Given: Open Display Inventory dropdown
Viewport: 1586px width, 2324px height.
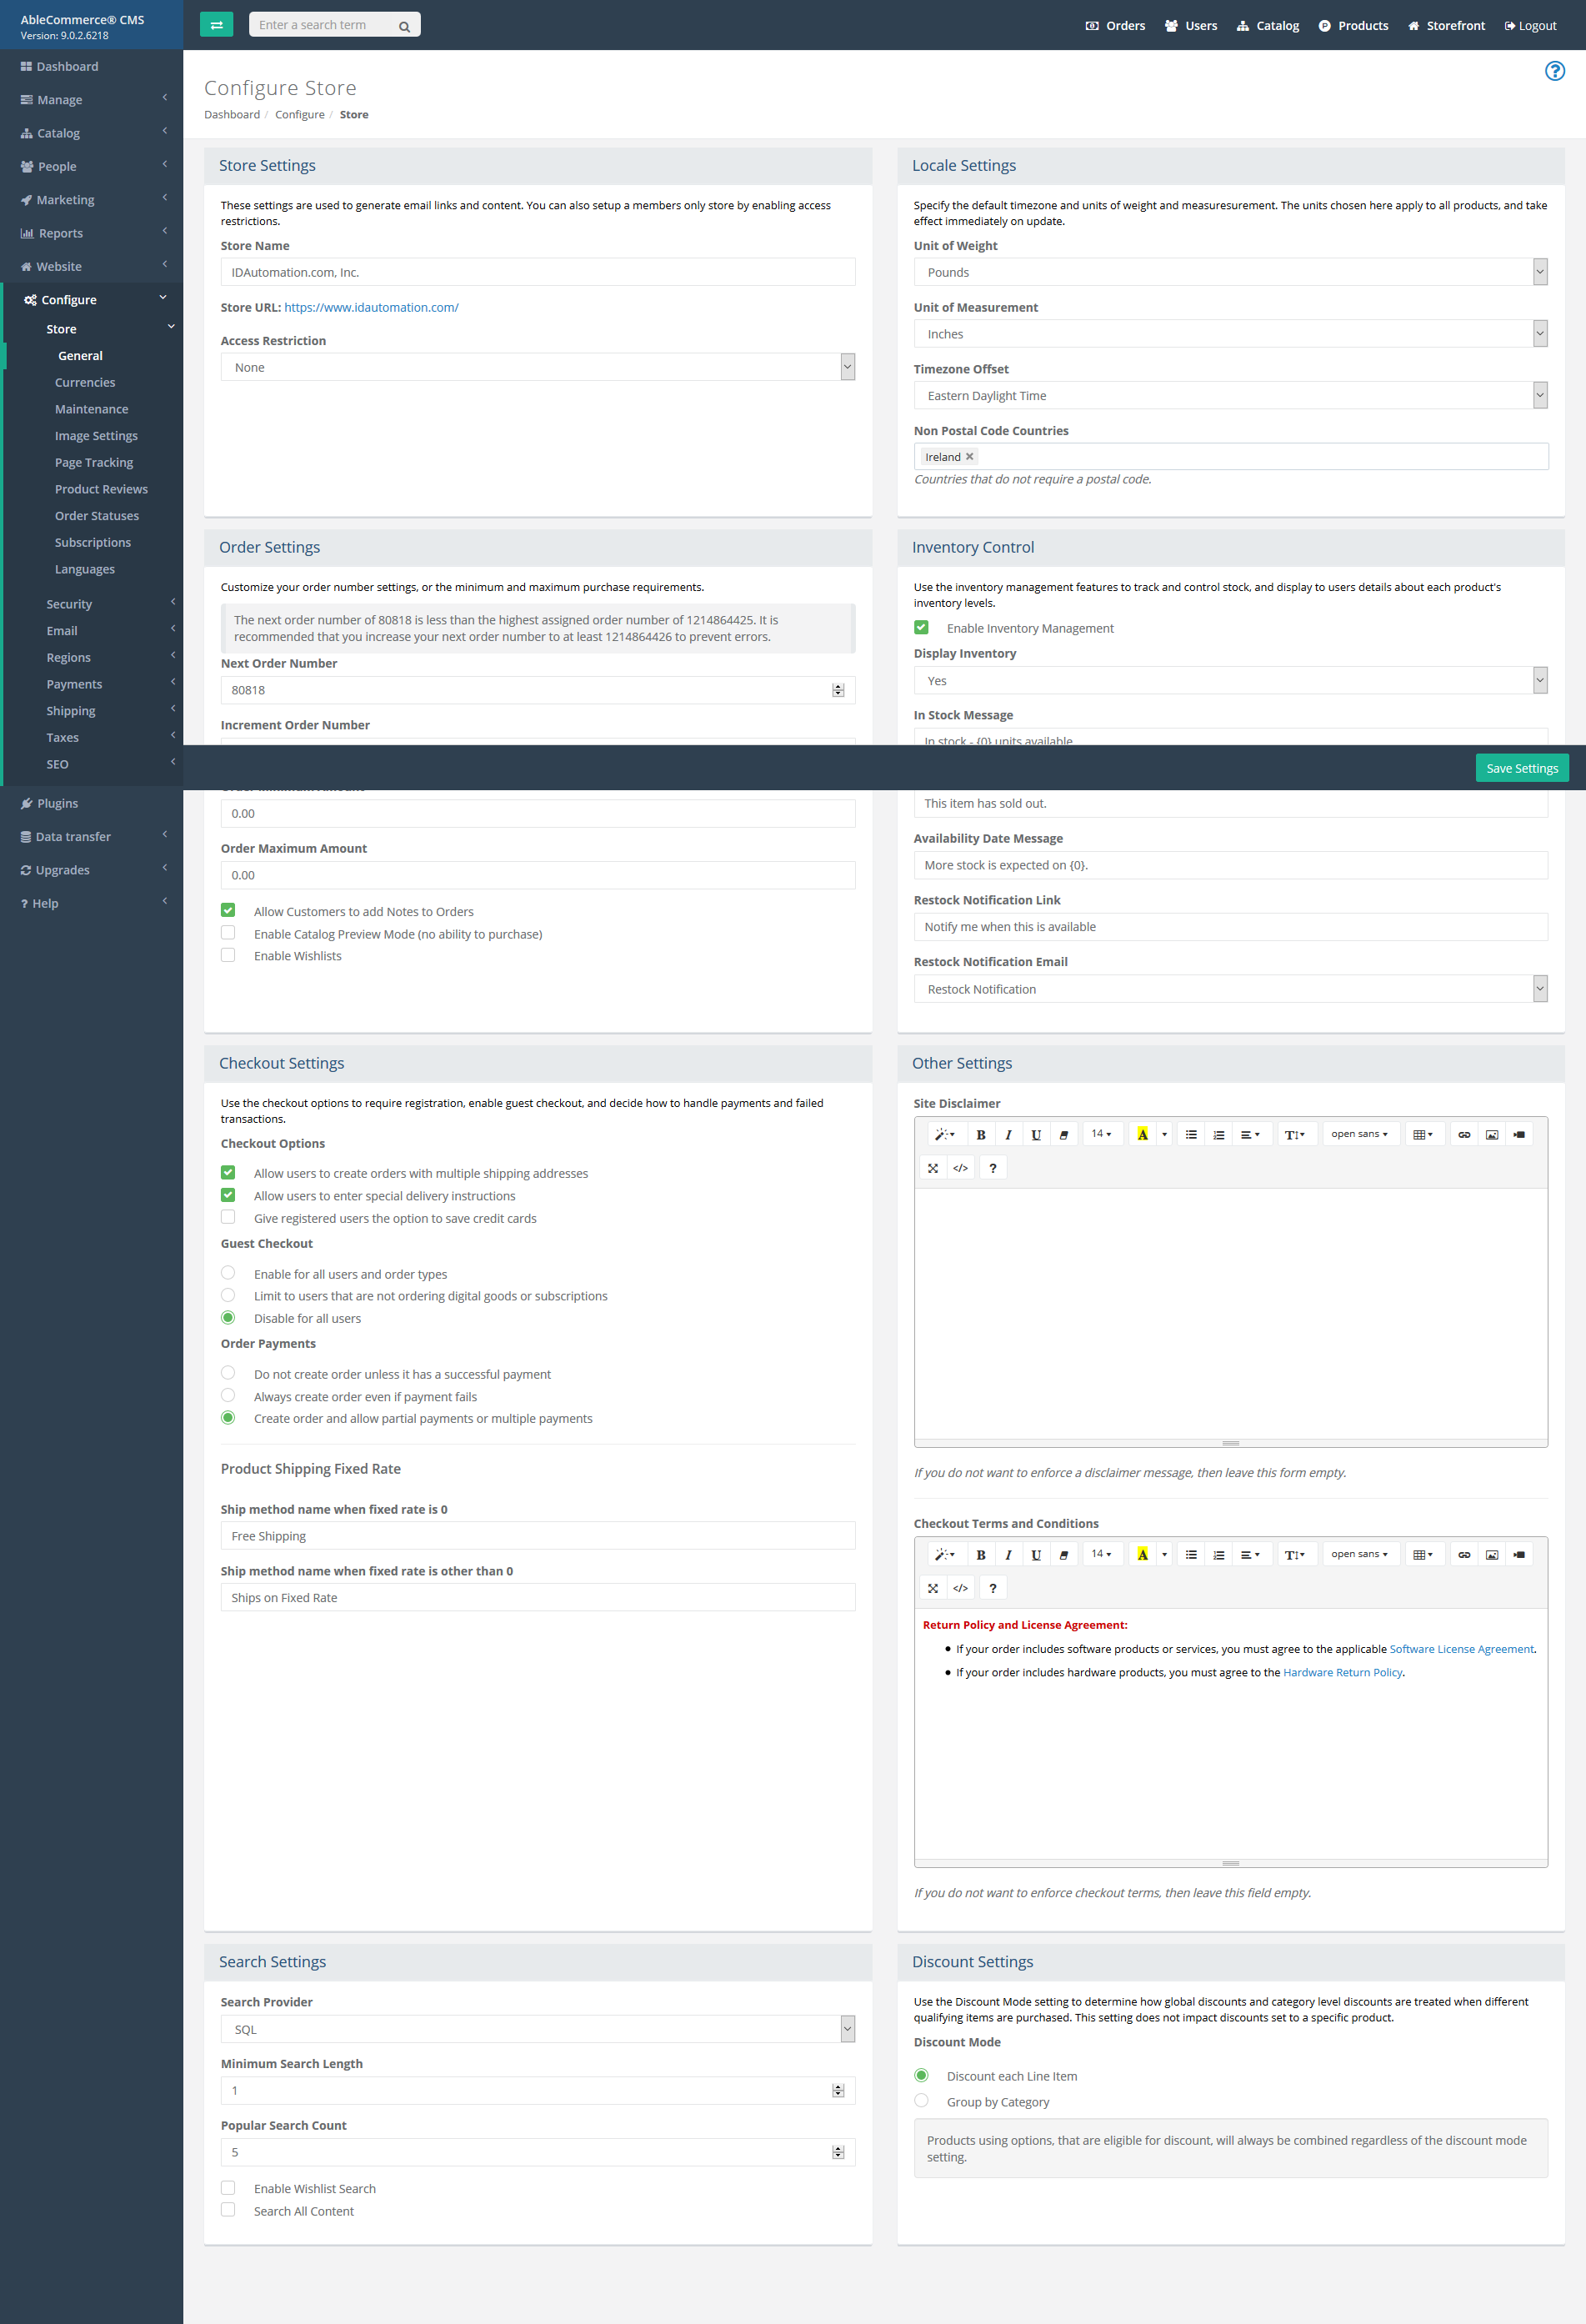Looking at the screenshot, I should pyautogui.click(x=1230, y=681).
